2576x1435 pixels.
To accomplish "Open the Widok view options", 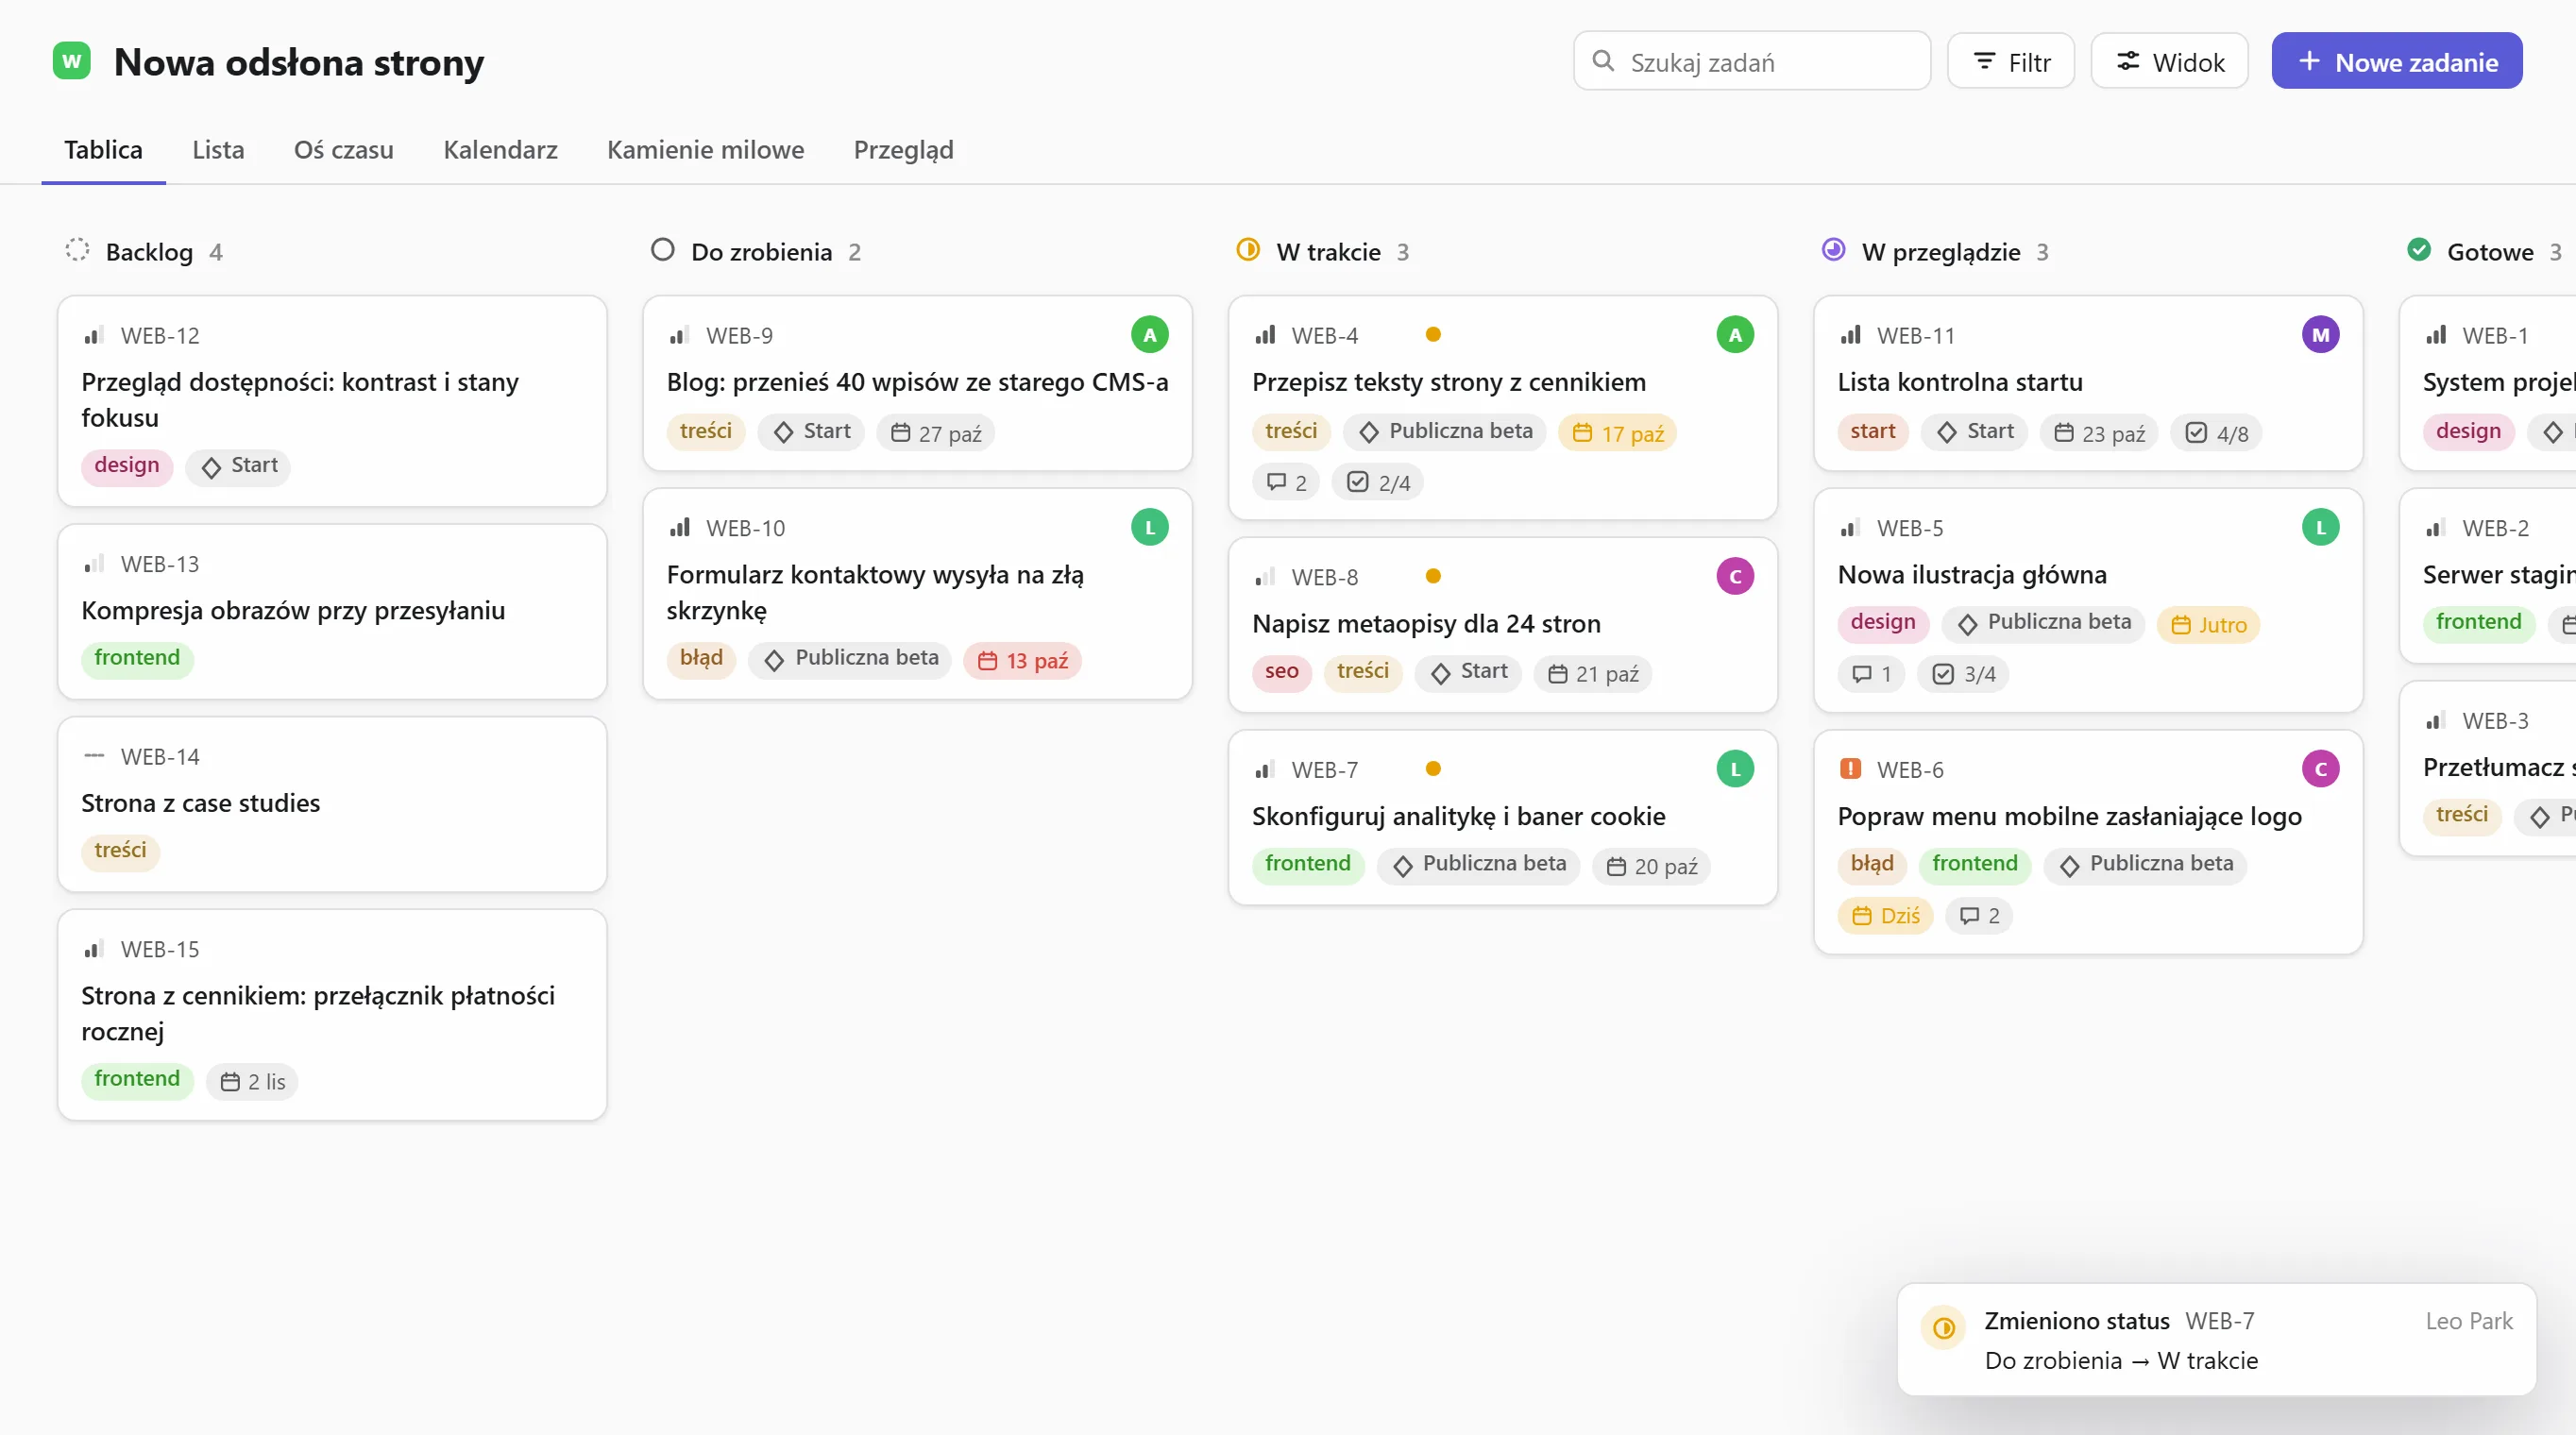I will coord(2169,62).
